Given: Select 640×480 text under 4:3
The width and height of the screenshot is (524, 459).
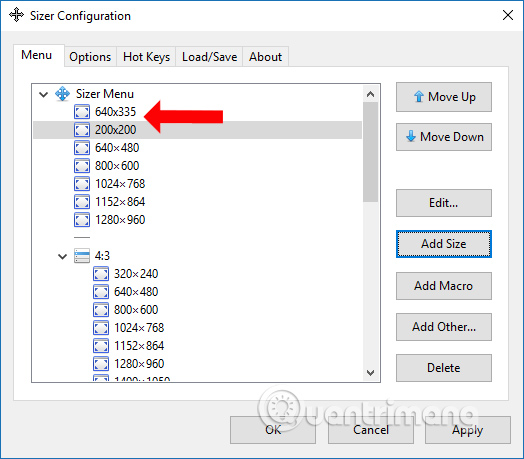Looking at the screenshot, I should click(136, 292).
